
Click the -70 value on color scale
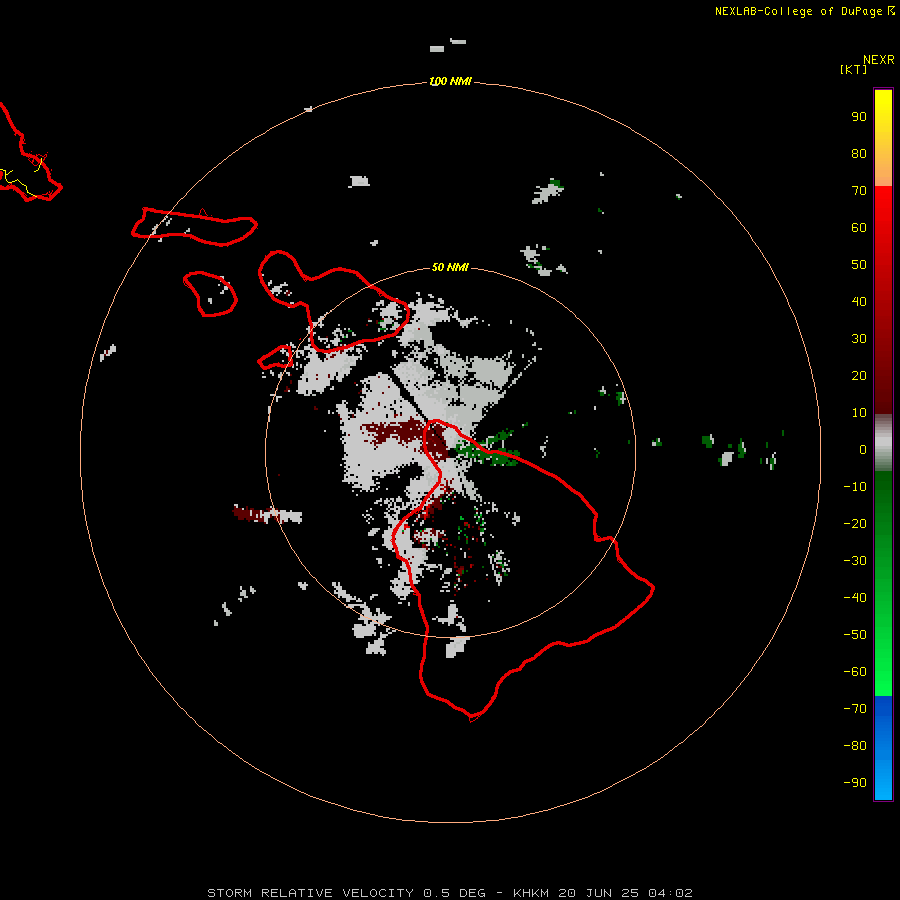coord(855,709)
